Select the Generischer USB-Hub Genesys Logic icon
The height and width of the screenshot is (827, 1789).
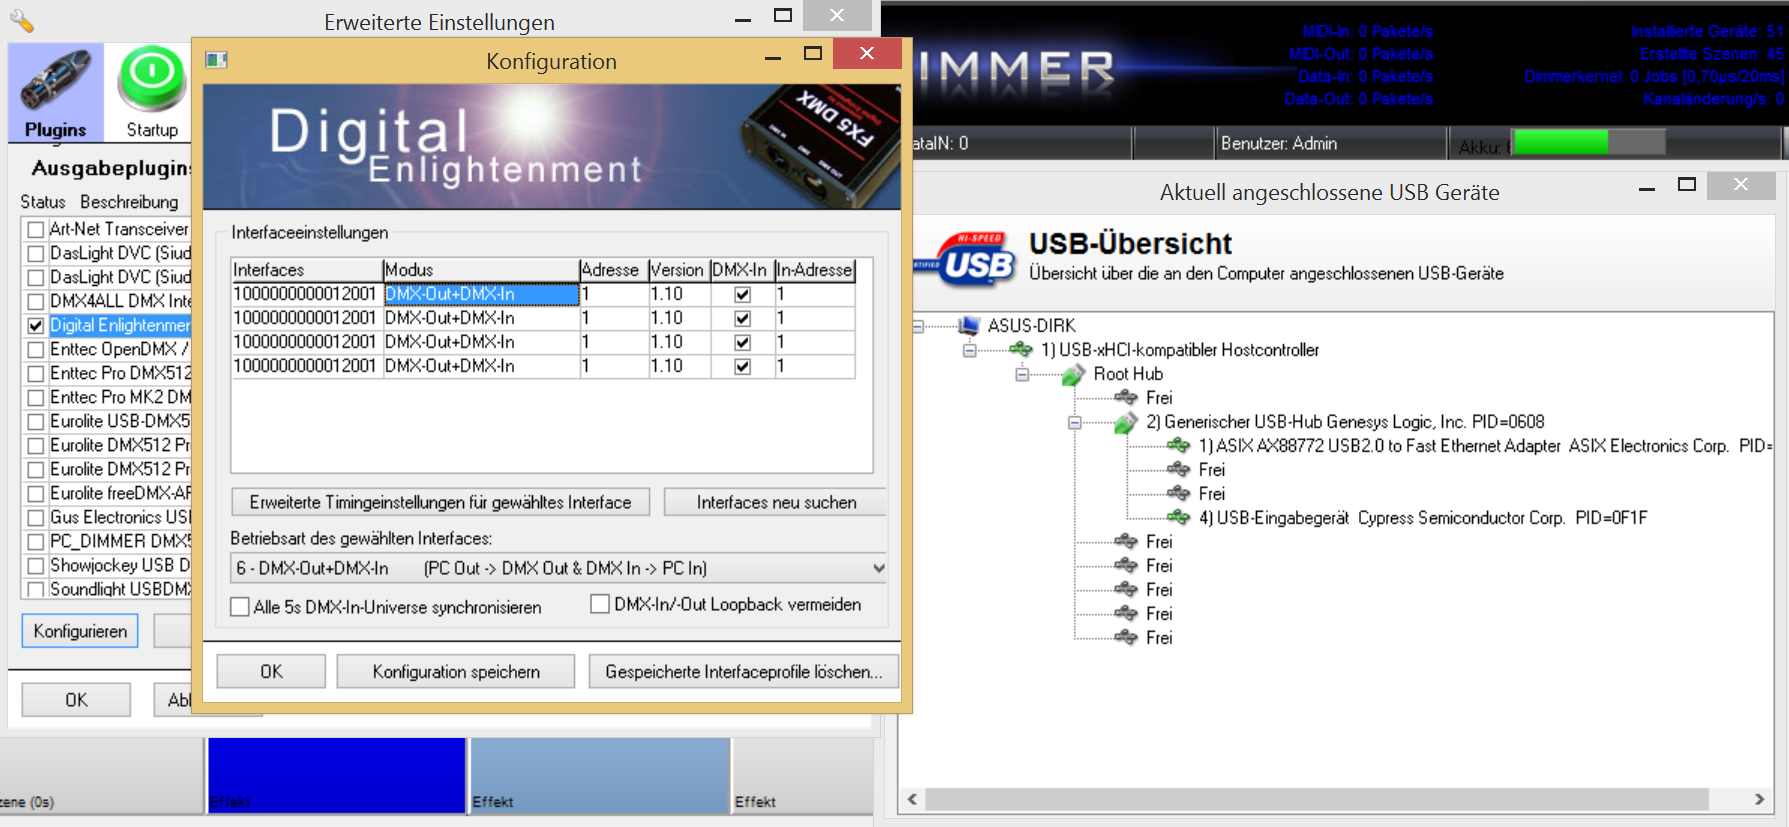(1126, 422)
